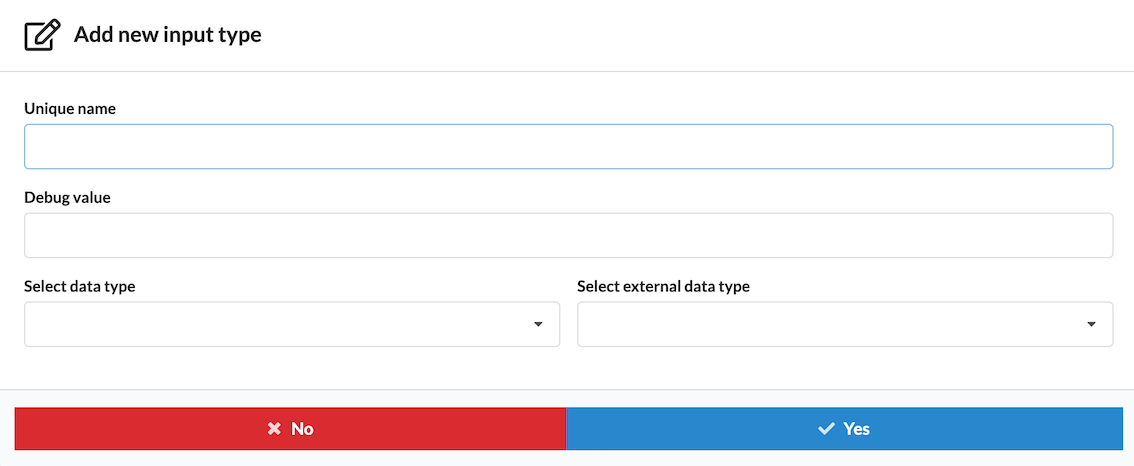This screenshot has width=1134, height=466.
Task: Click the checkmark icon on Yes button
Action: click(x=826, y=429)
